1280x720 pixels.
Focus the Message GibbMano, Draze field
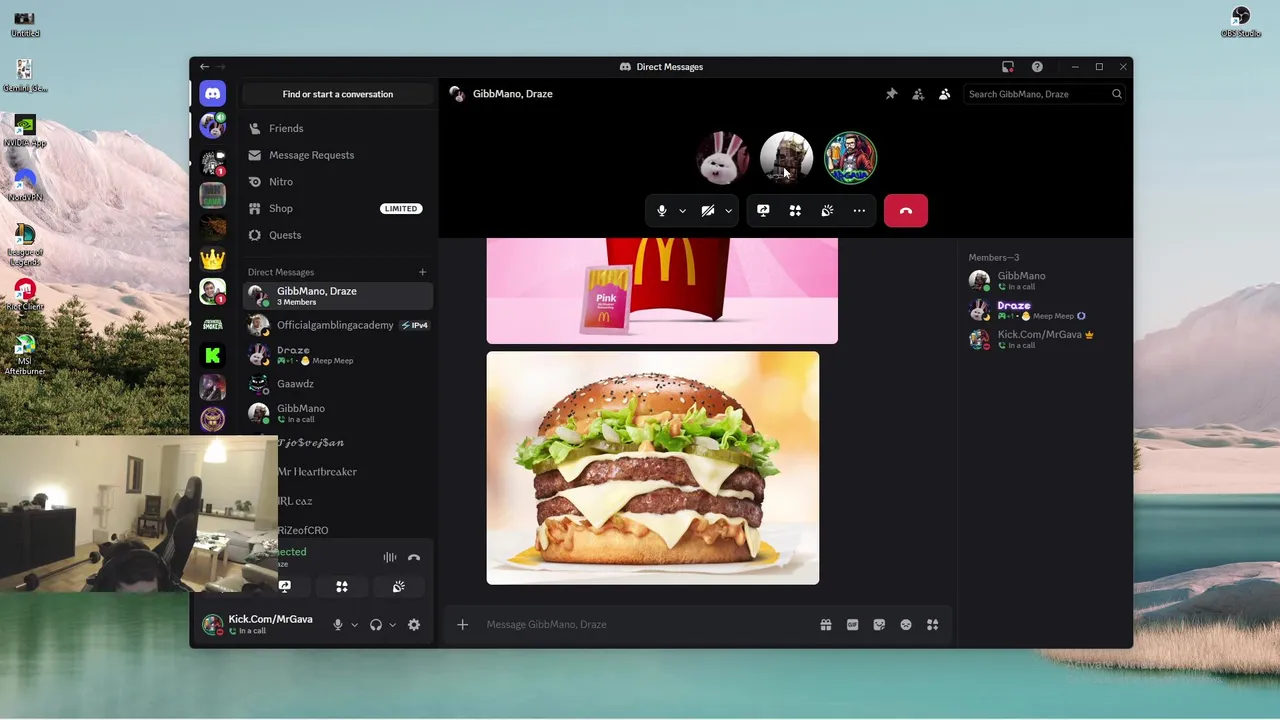pyautogui.click(x=645, y=625)
